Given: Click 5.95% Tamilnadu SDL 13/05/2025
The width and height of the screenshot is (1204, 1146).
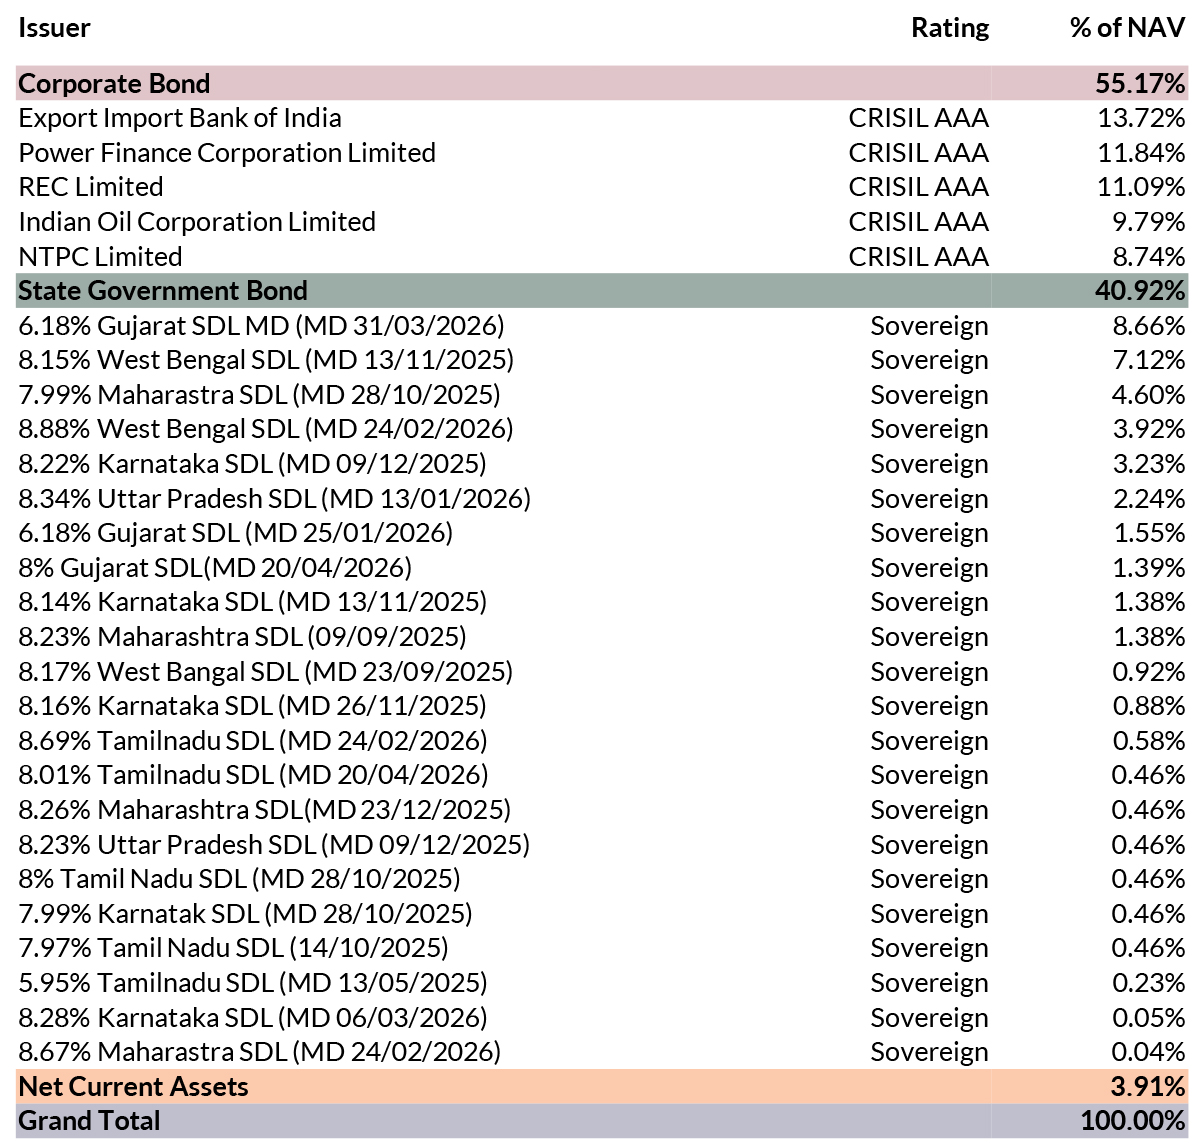Looking at the screenshot, I should [x=253, y=982].
